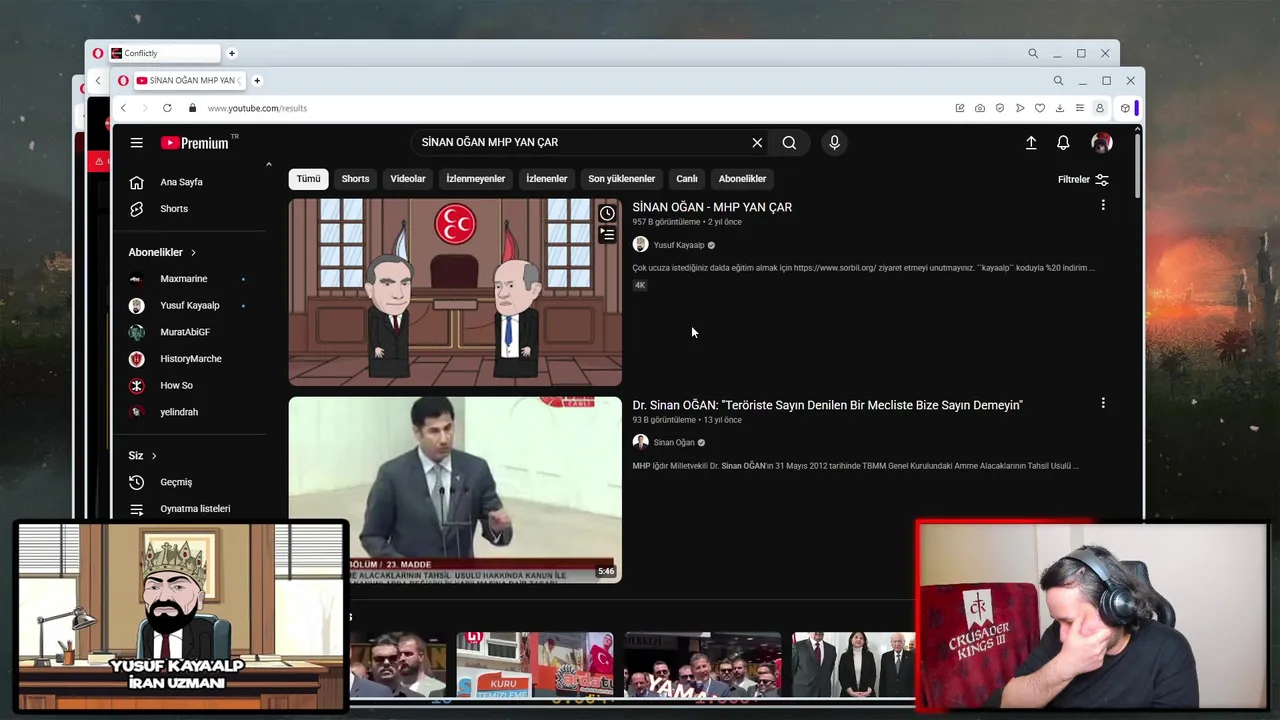This screenshot has height=720, width=1280.
Task: Start voice search with microphone icon
Action: [834, 143]
